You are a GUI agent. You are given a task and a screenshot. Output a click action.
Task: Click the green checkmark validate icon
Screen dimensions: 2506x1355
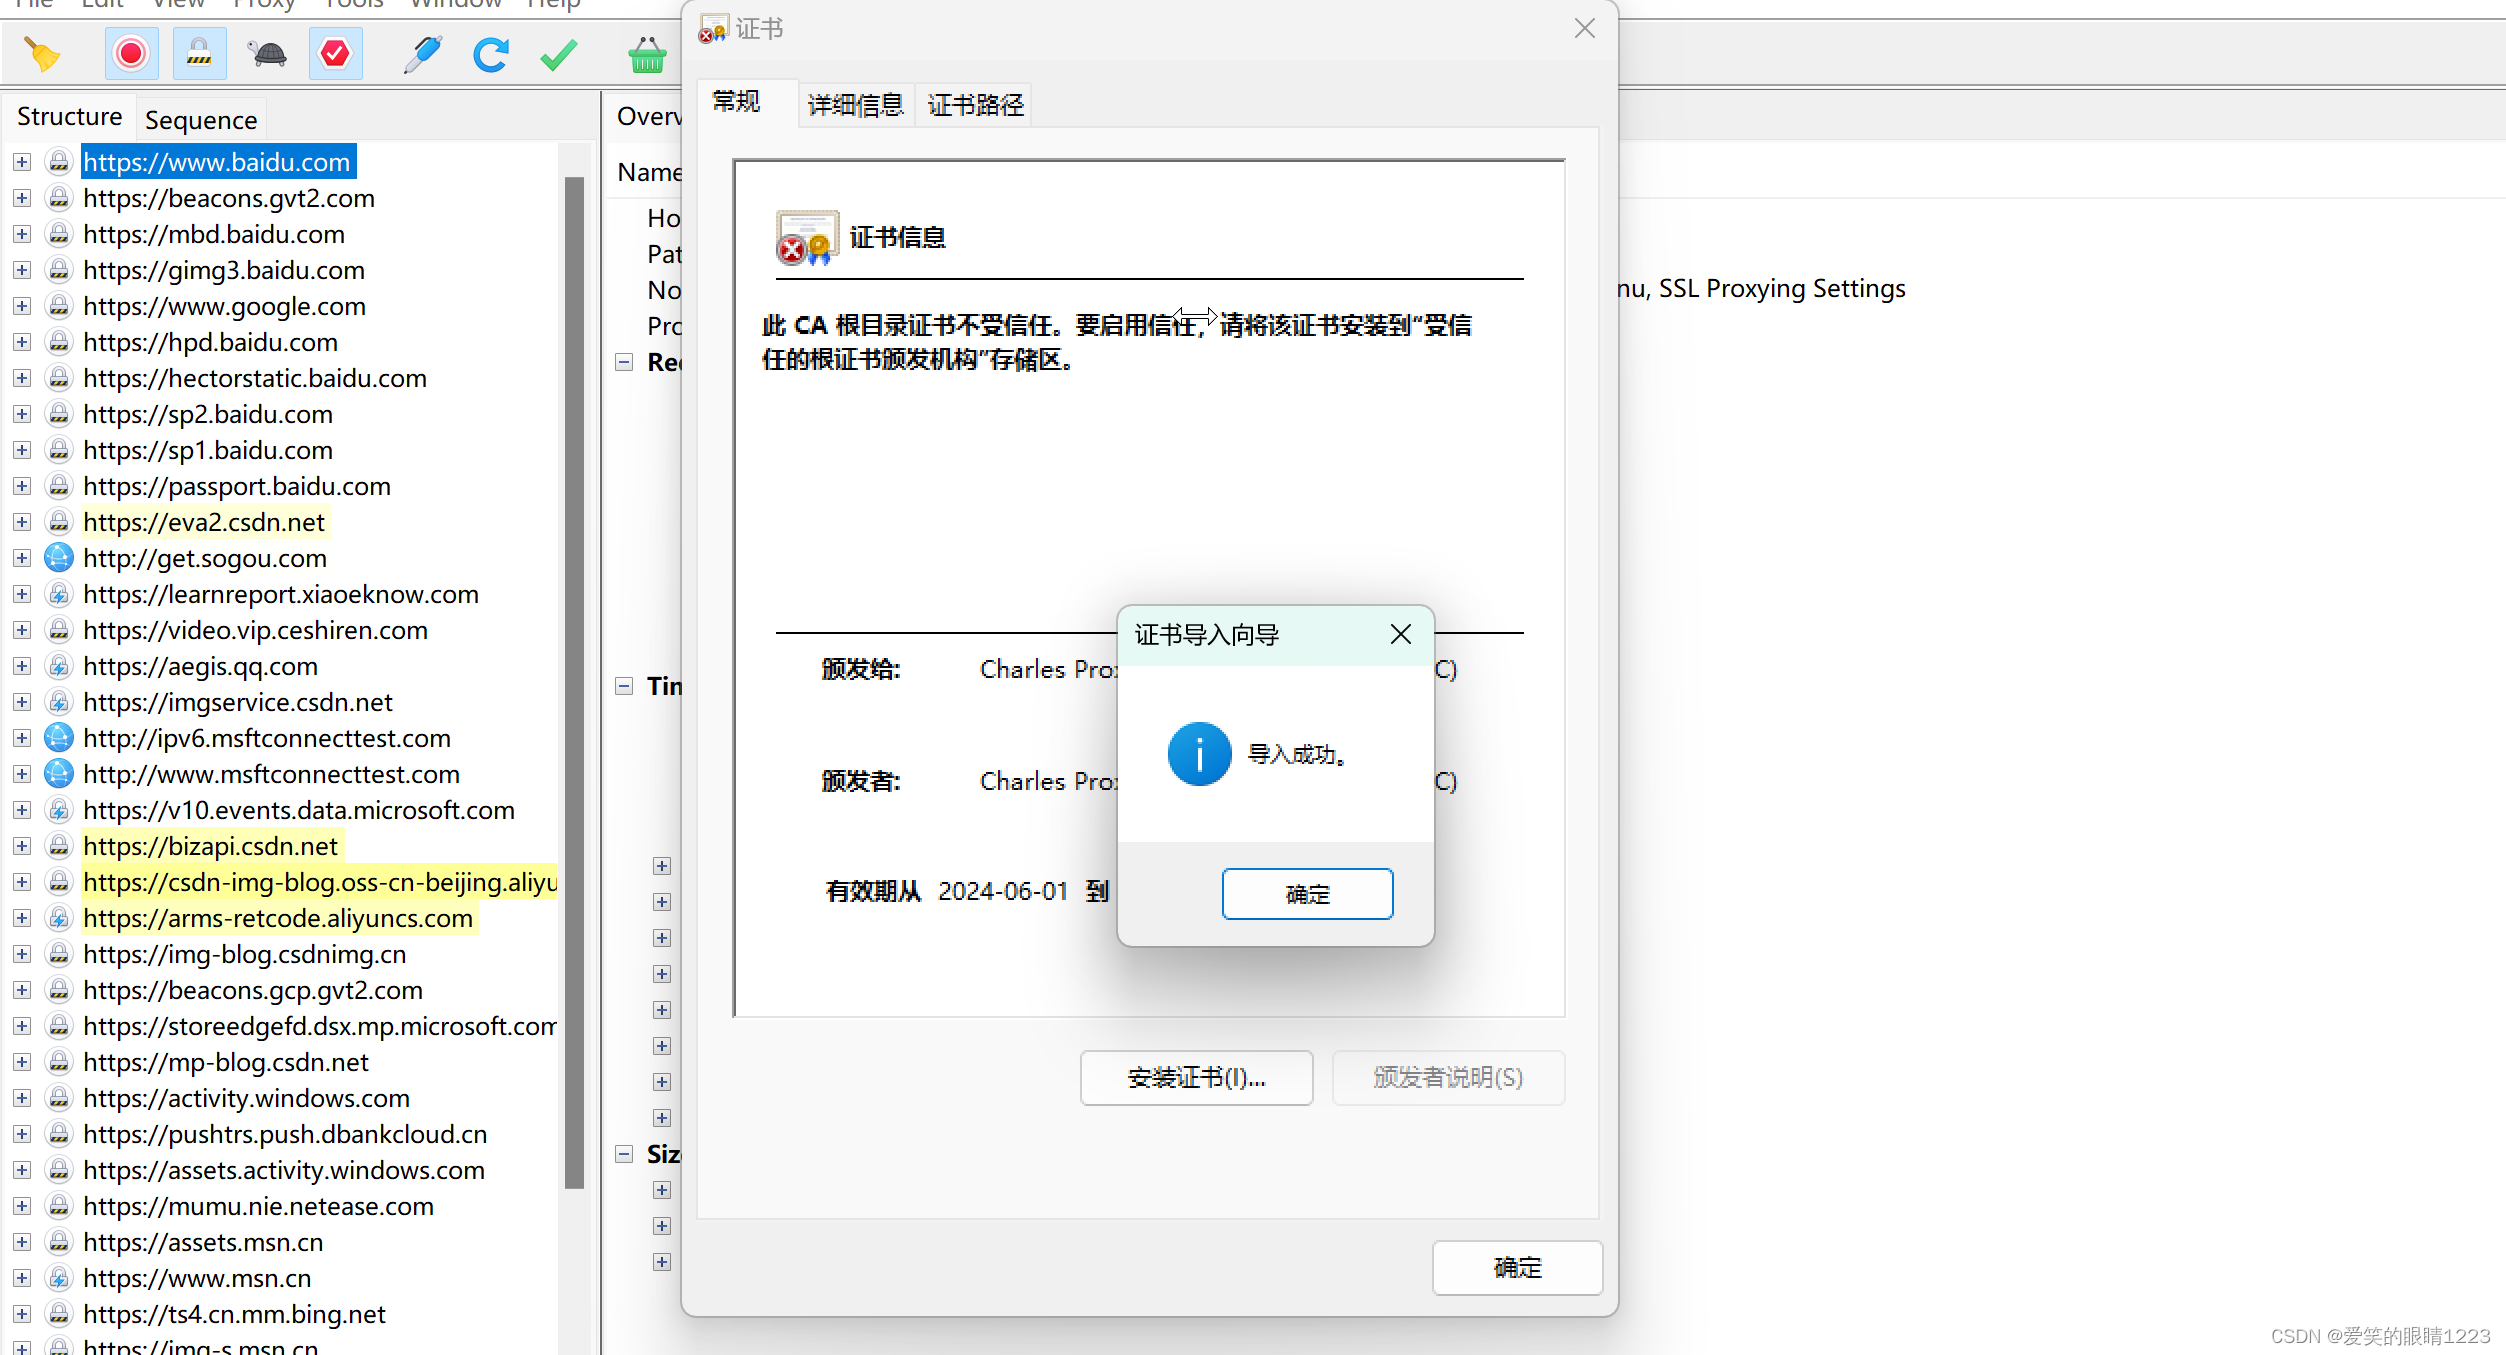558,54
